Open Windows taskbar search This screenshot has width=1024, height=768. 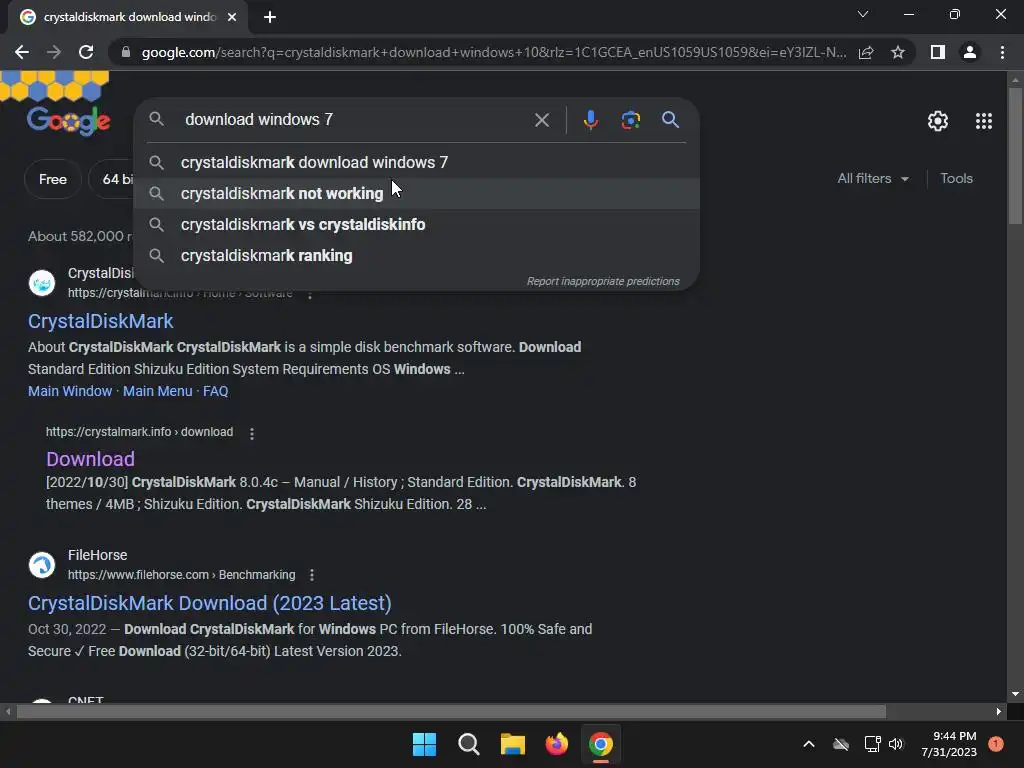[x=468, y=744]
